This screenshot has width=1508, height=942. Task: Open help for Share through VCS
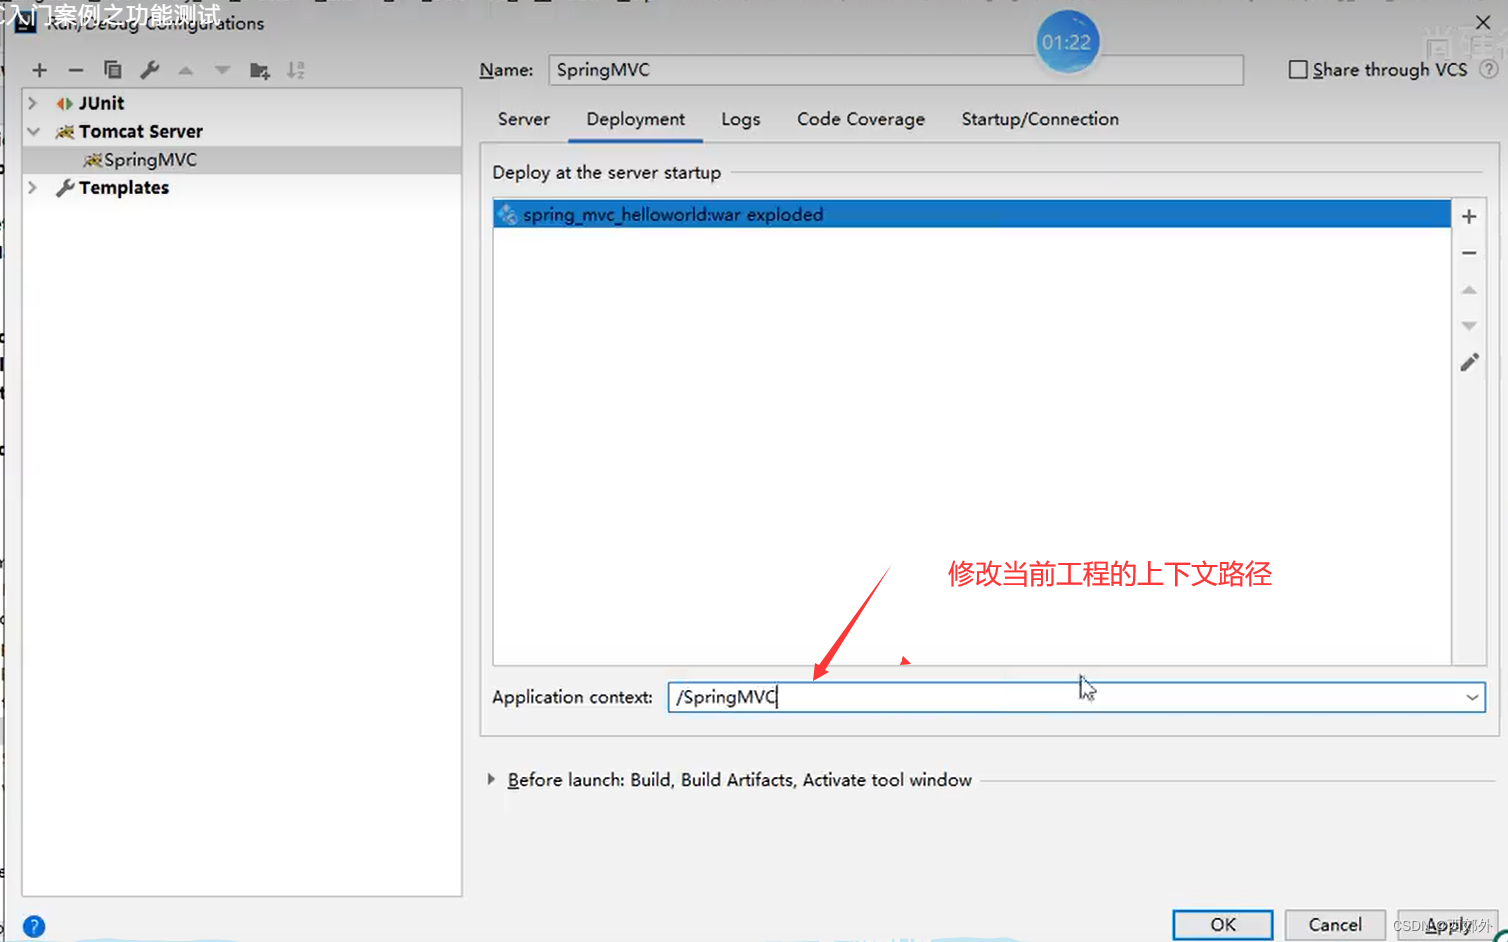[x=1489, y=70]
